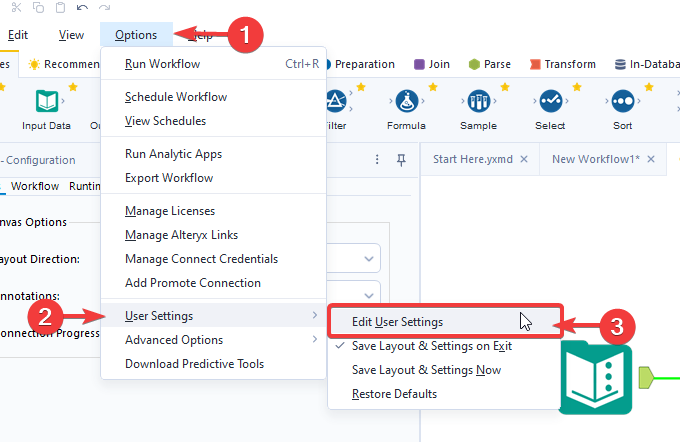Click Restore Defaults submenu item
Image resolution: width=680 pixels, height=442 pixels.
click(x=444, y=394)
